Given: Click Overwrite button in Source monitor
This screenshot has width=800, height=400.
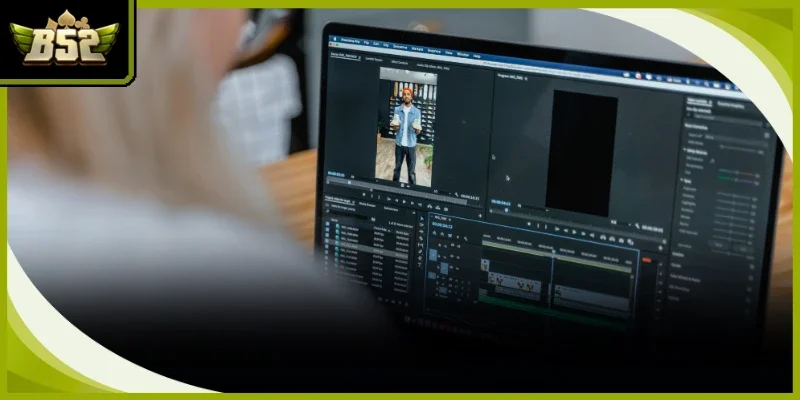Looking at the screenshot, I should point(437,208).
